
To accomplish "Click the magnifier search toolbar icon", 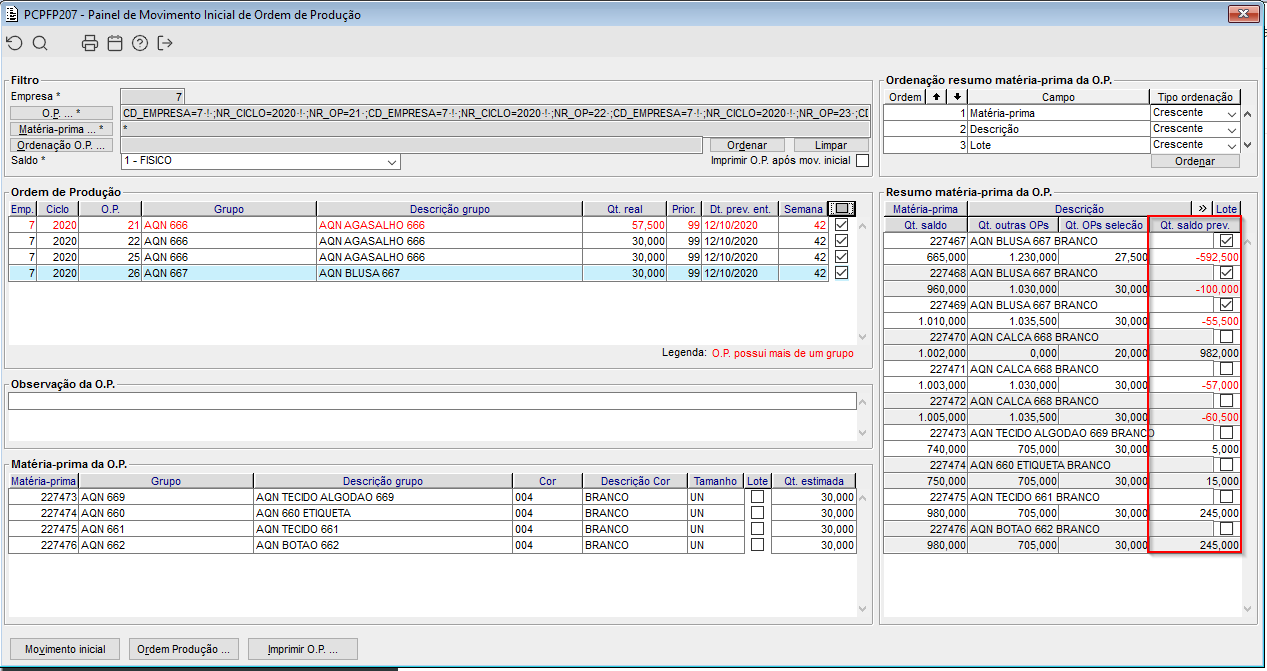I will (40, 43).
